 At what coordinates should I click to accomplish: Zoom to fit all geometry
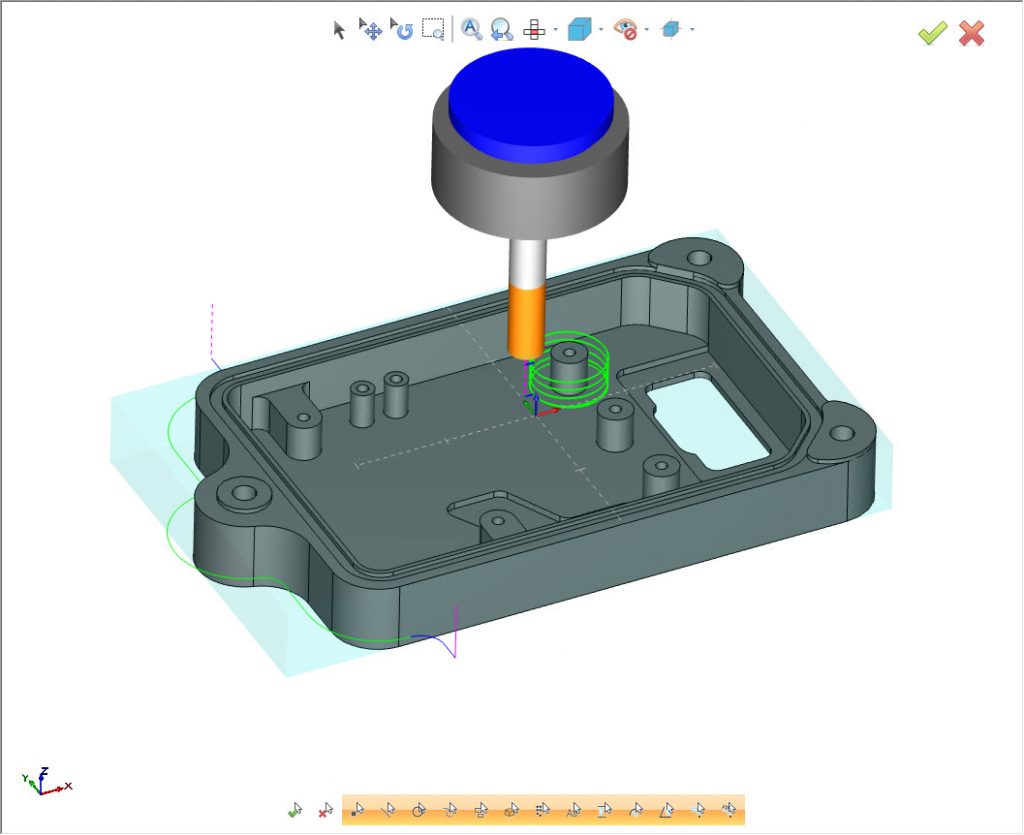coord(471,29)
